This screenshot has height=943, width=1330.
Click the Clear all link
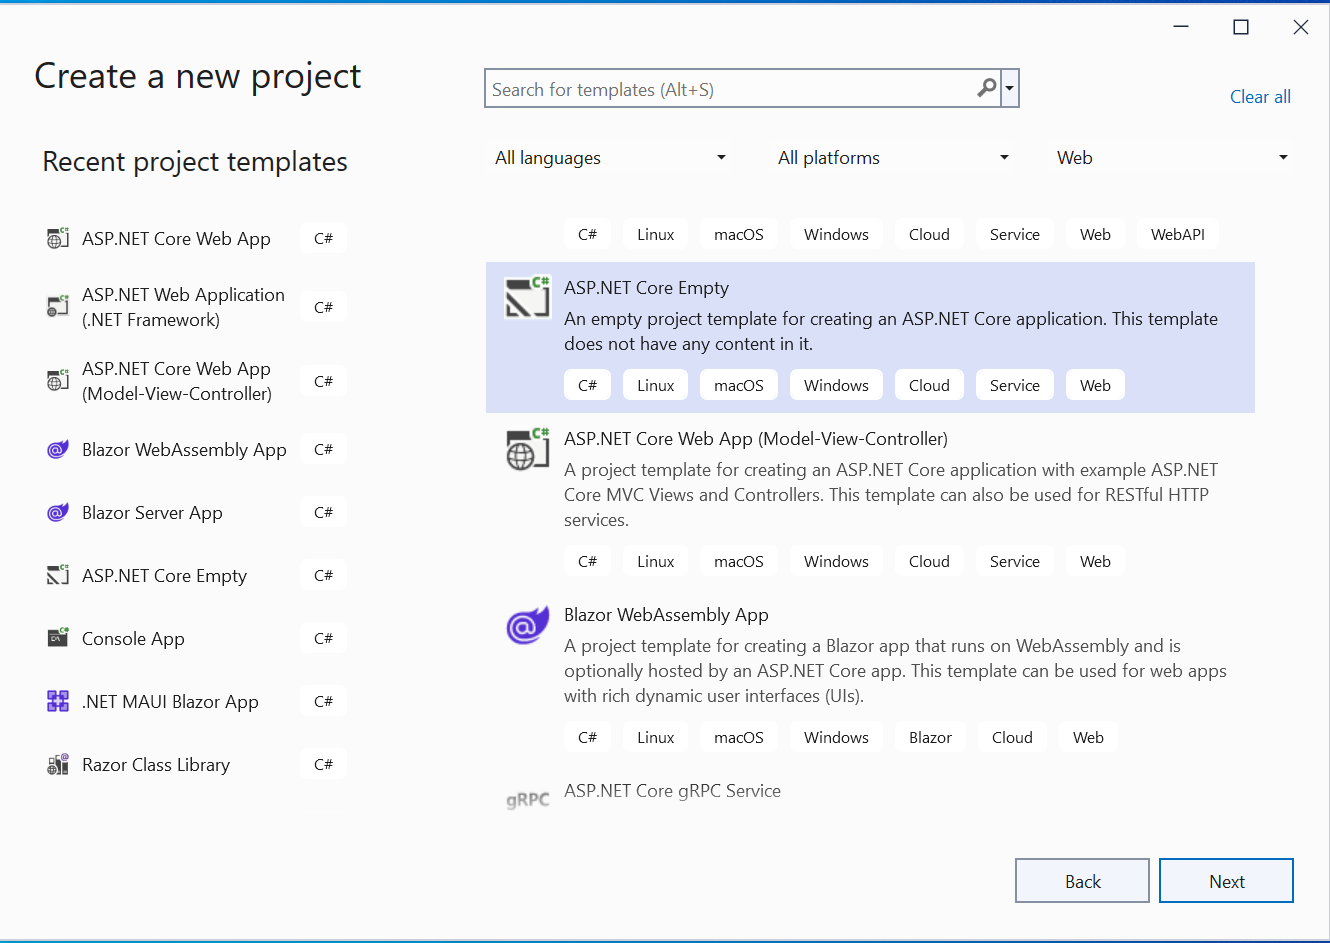tap(1260, 97)
